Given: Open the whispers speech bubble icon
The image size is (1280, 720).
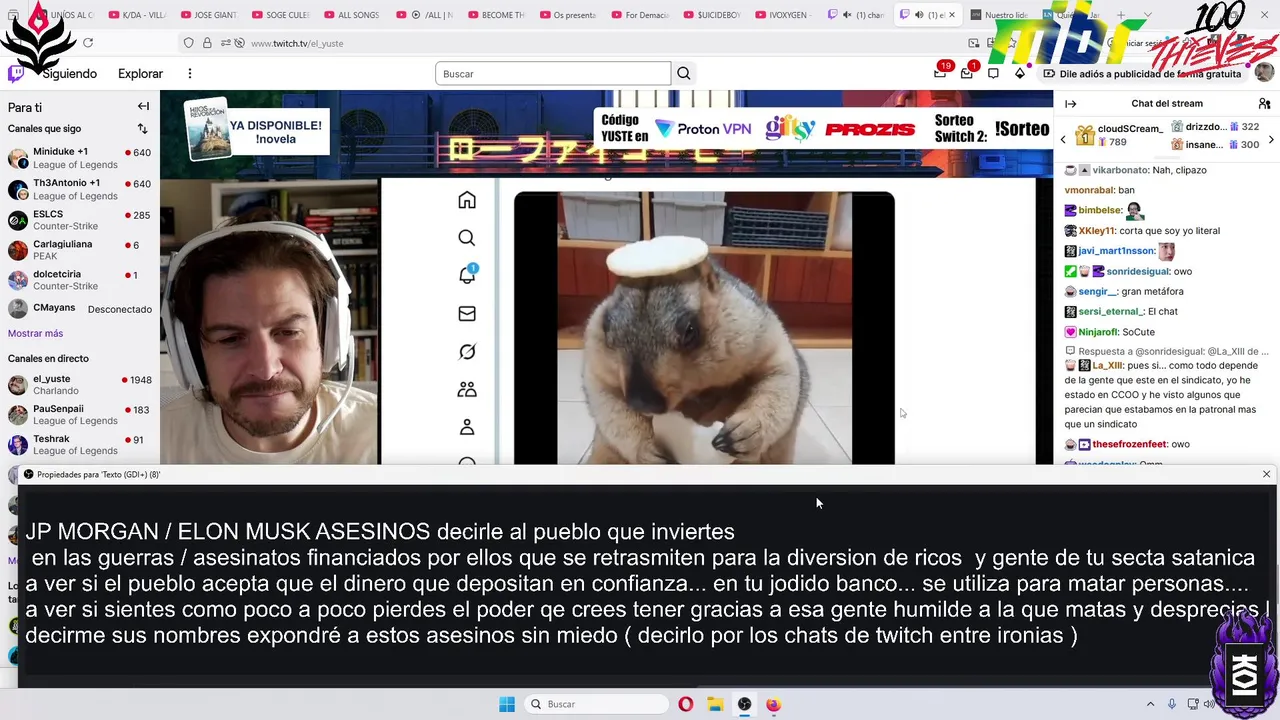Looking at the screenshot, I should pos(993,73).
